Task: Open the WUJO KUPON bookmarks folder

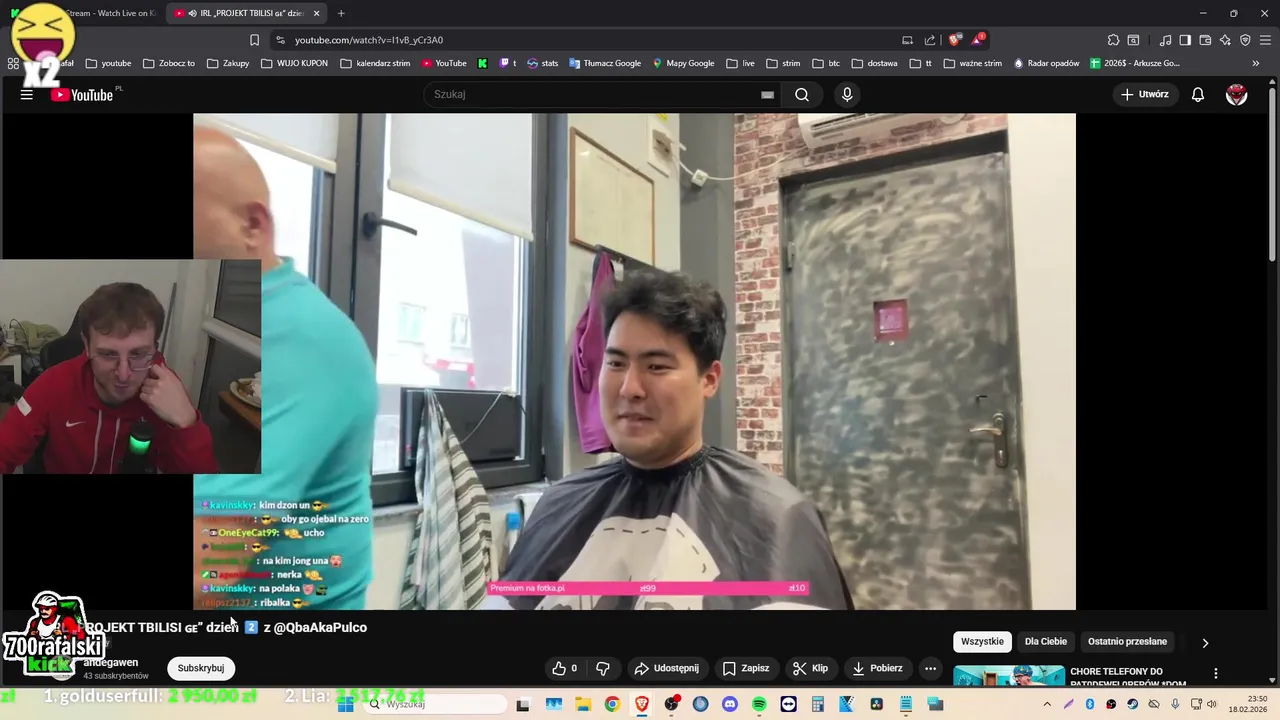Action: coord(294,63)
